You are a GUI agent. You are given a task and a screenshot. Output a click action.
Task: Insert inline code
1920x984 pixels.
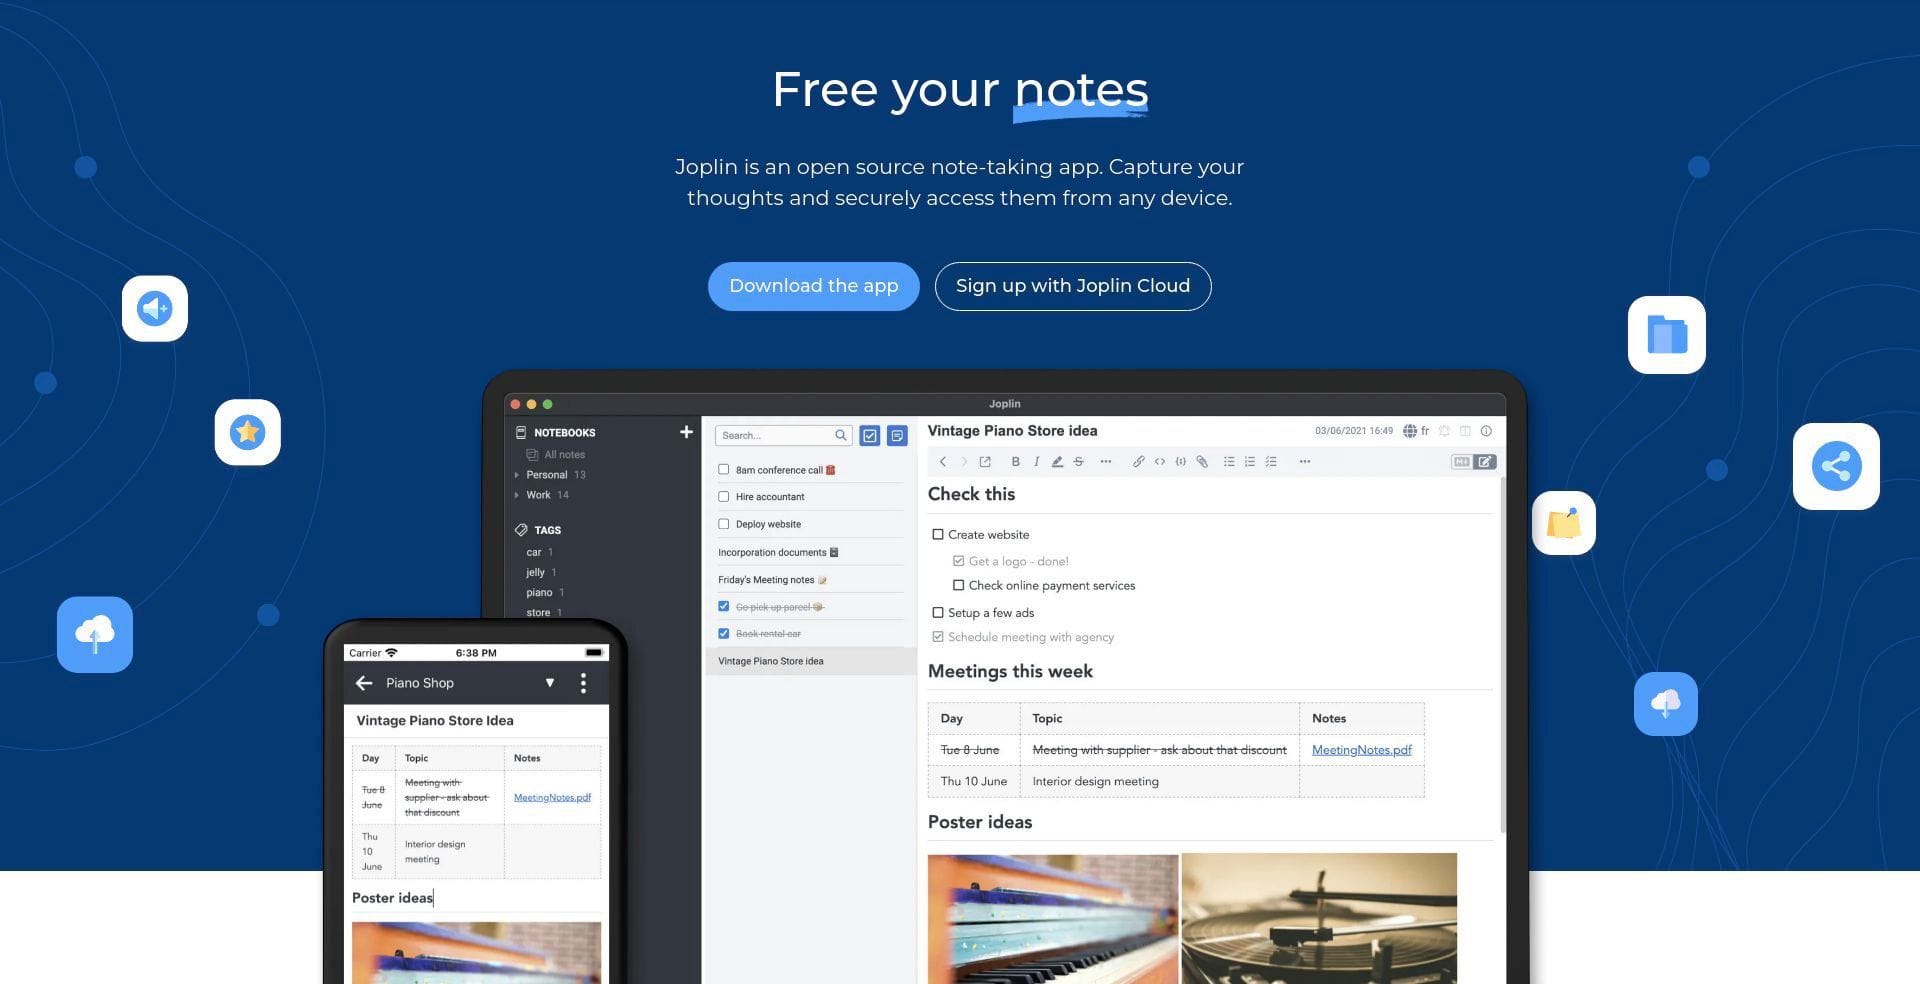tap(1160, 462)
